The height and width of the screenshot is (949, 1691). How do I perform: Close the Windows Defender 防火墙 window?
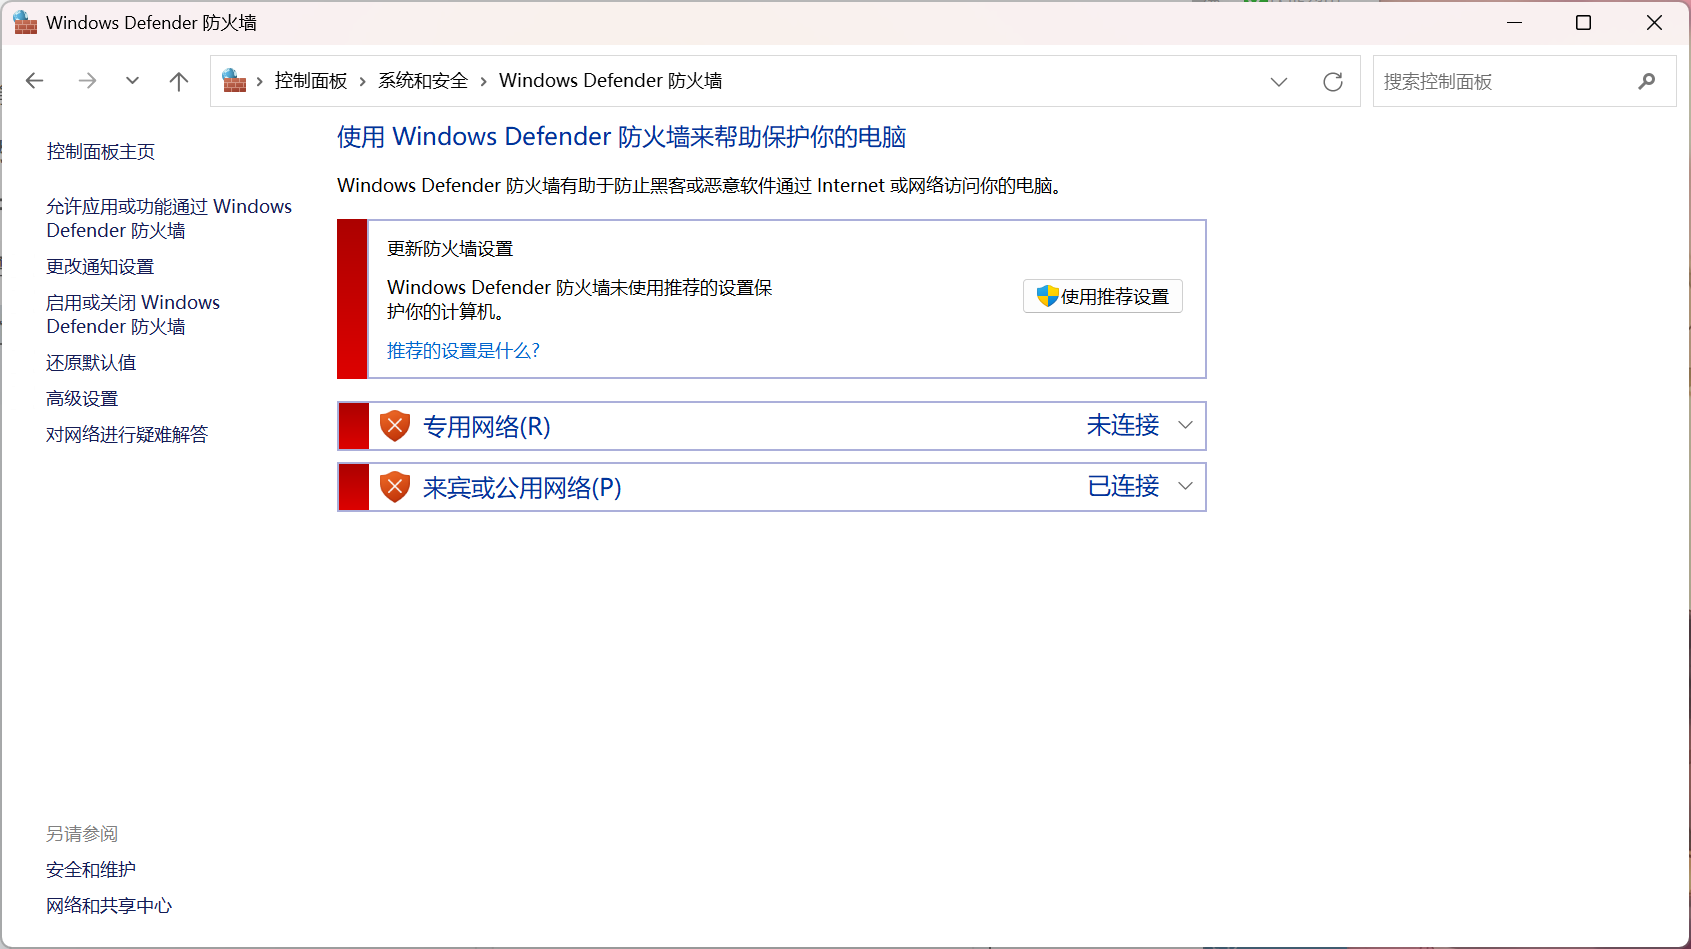pos(1654,22)
